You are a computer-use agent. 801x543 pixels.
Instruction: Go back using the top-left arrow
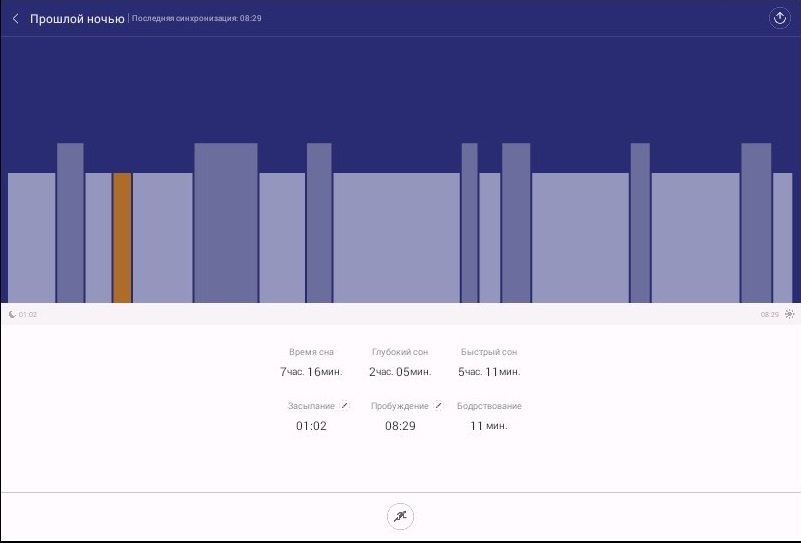(15, 19)
